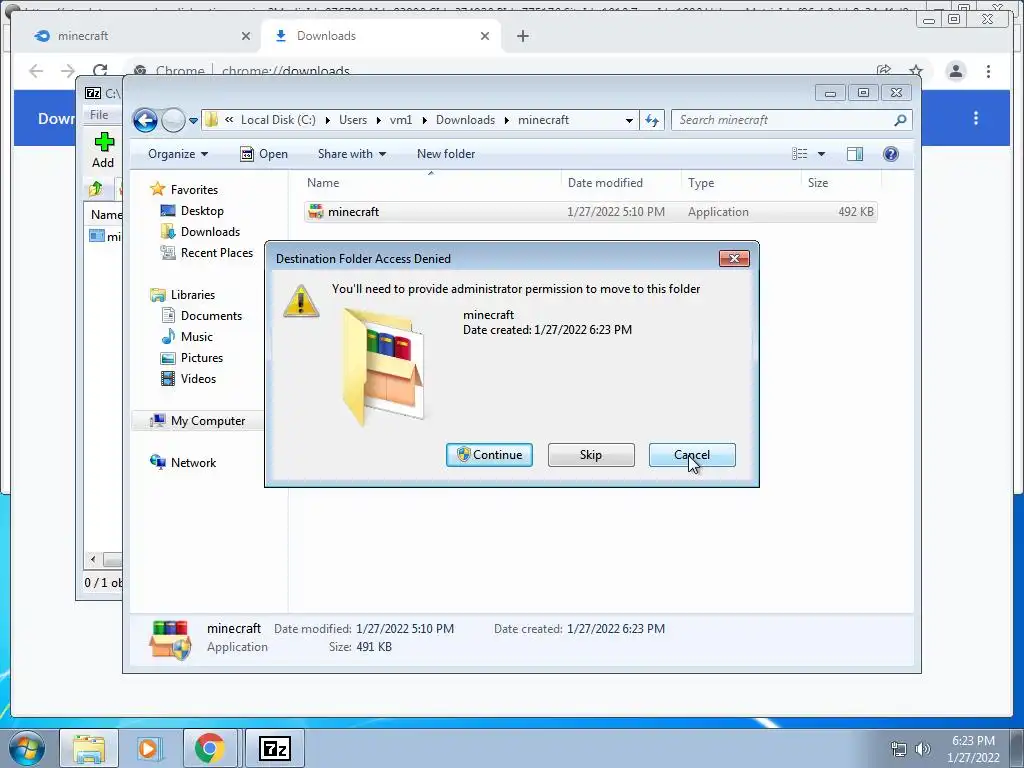Open recent pages dropdown in Explorer
This screenshot has height=768, width=1024.
pos(193,121)
